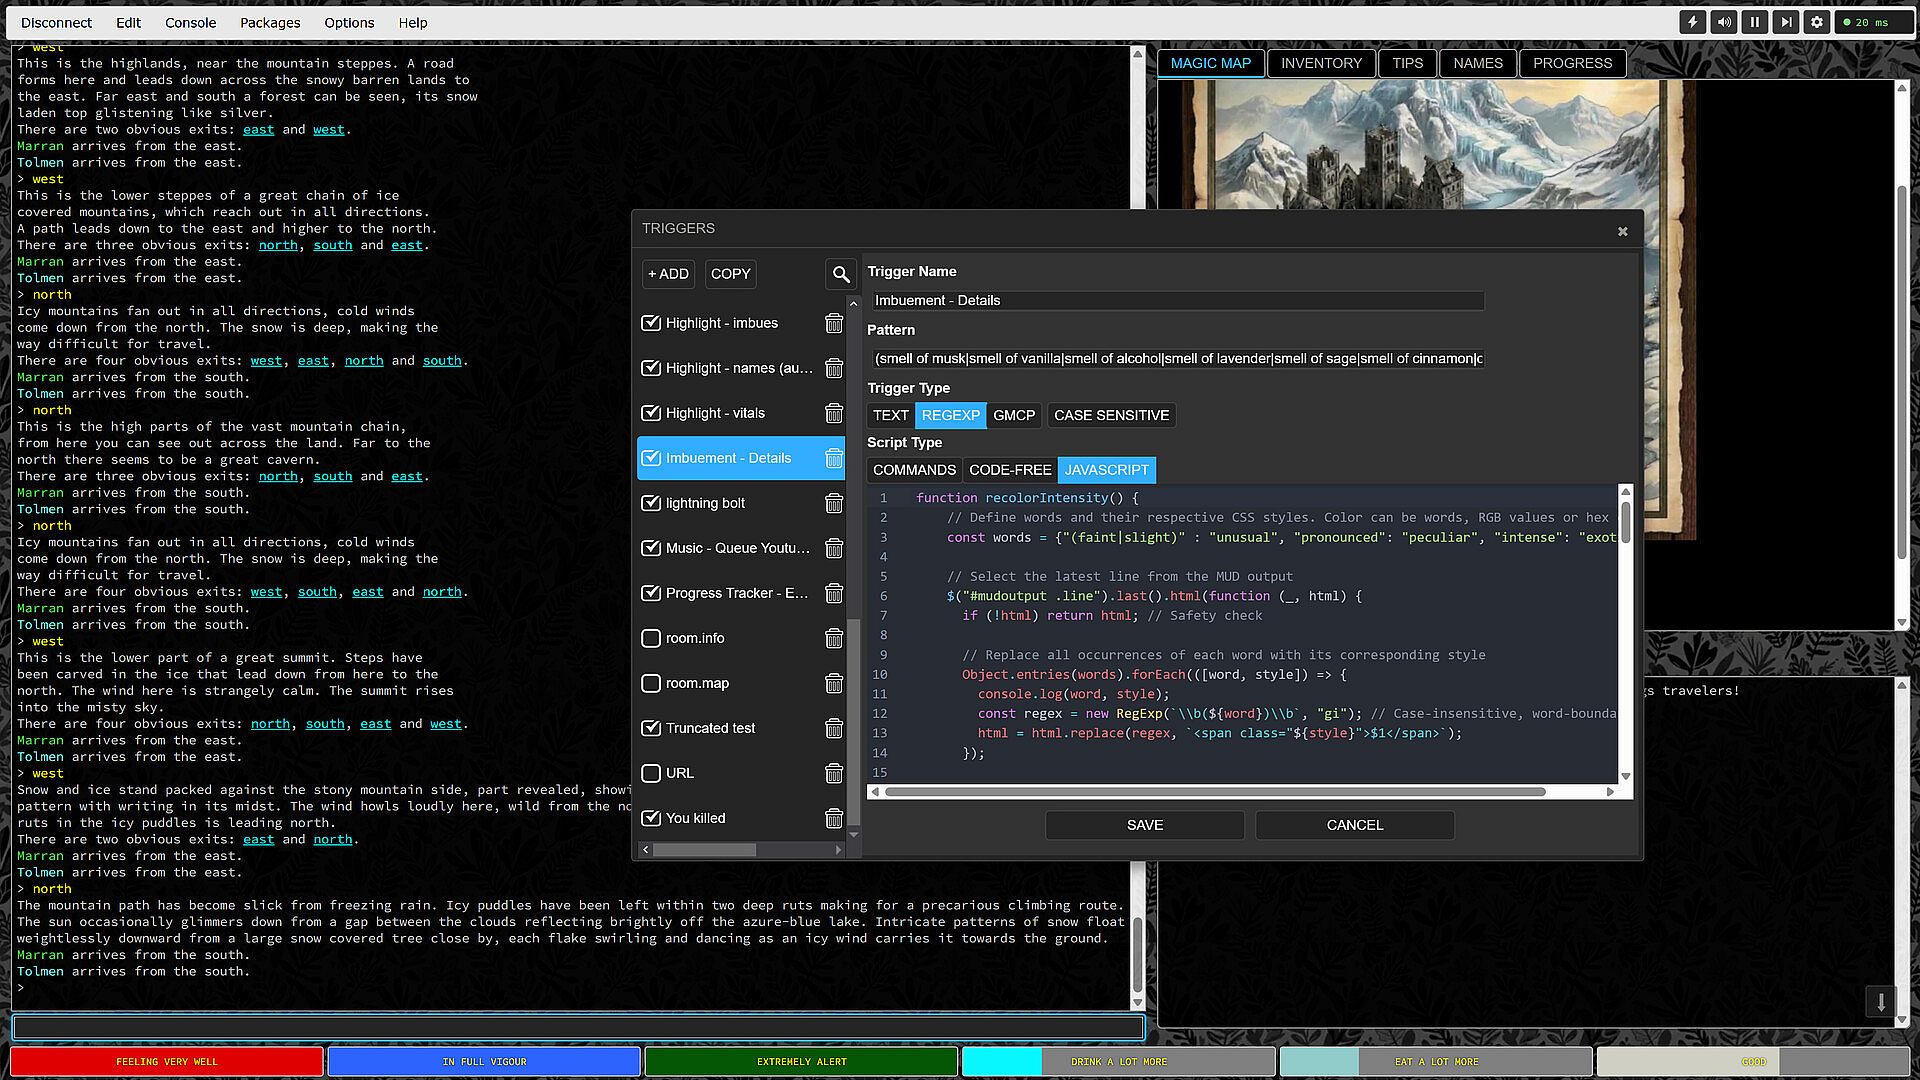Click the Pattern input field

tap(1176, 358)
